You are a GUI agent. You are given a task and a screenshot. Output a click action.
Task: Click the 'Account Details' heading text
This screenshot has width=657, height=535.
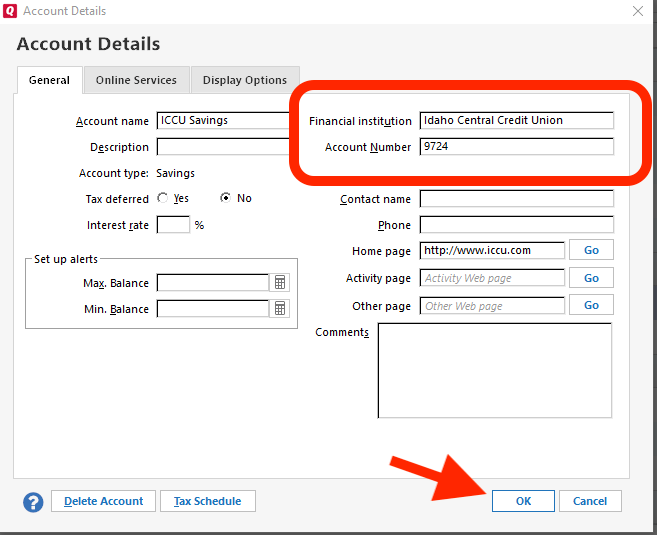[88, 44]
